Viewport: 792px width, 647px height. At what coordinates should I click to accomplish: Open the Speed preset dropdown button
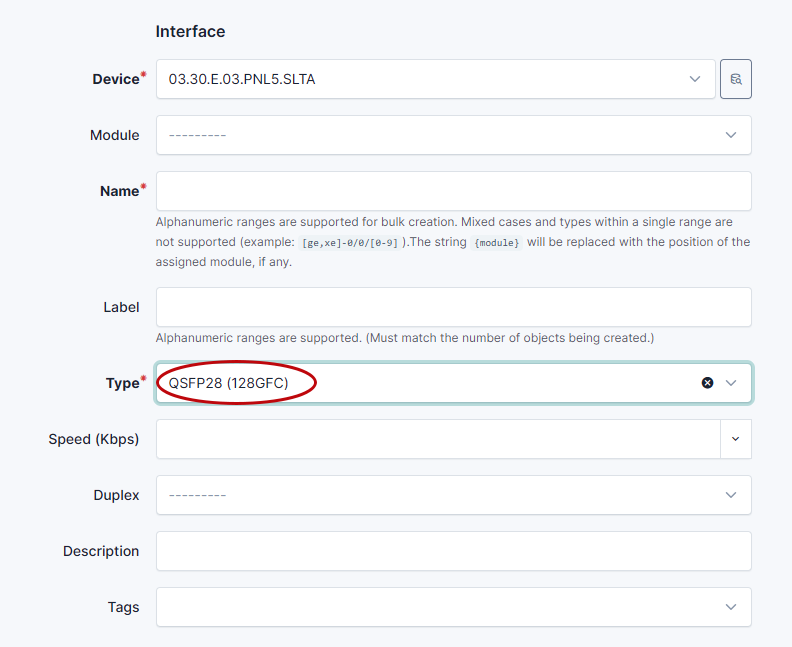735,439
